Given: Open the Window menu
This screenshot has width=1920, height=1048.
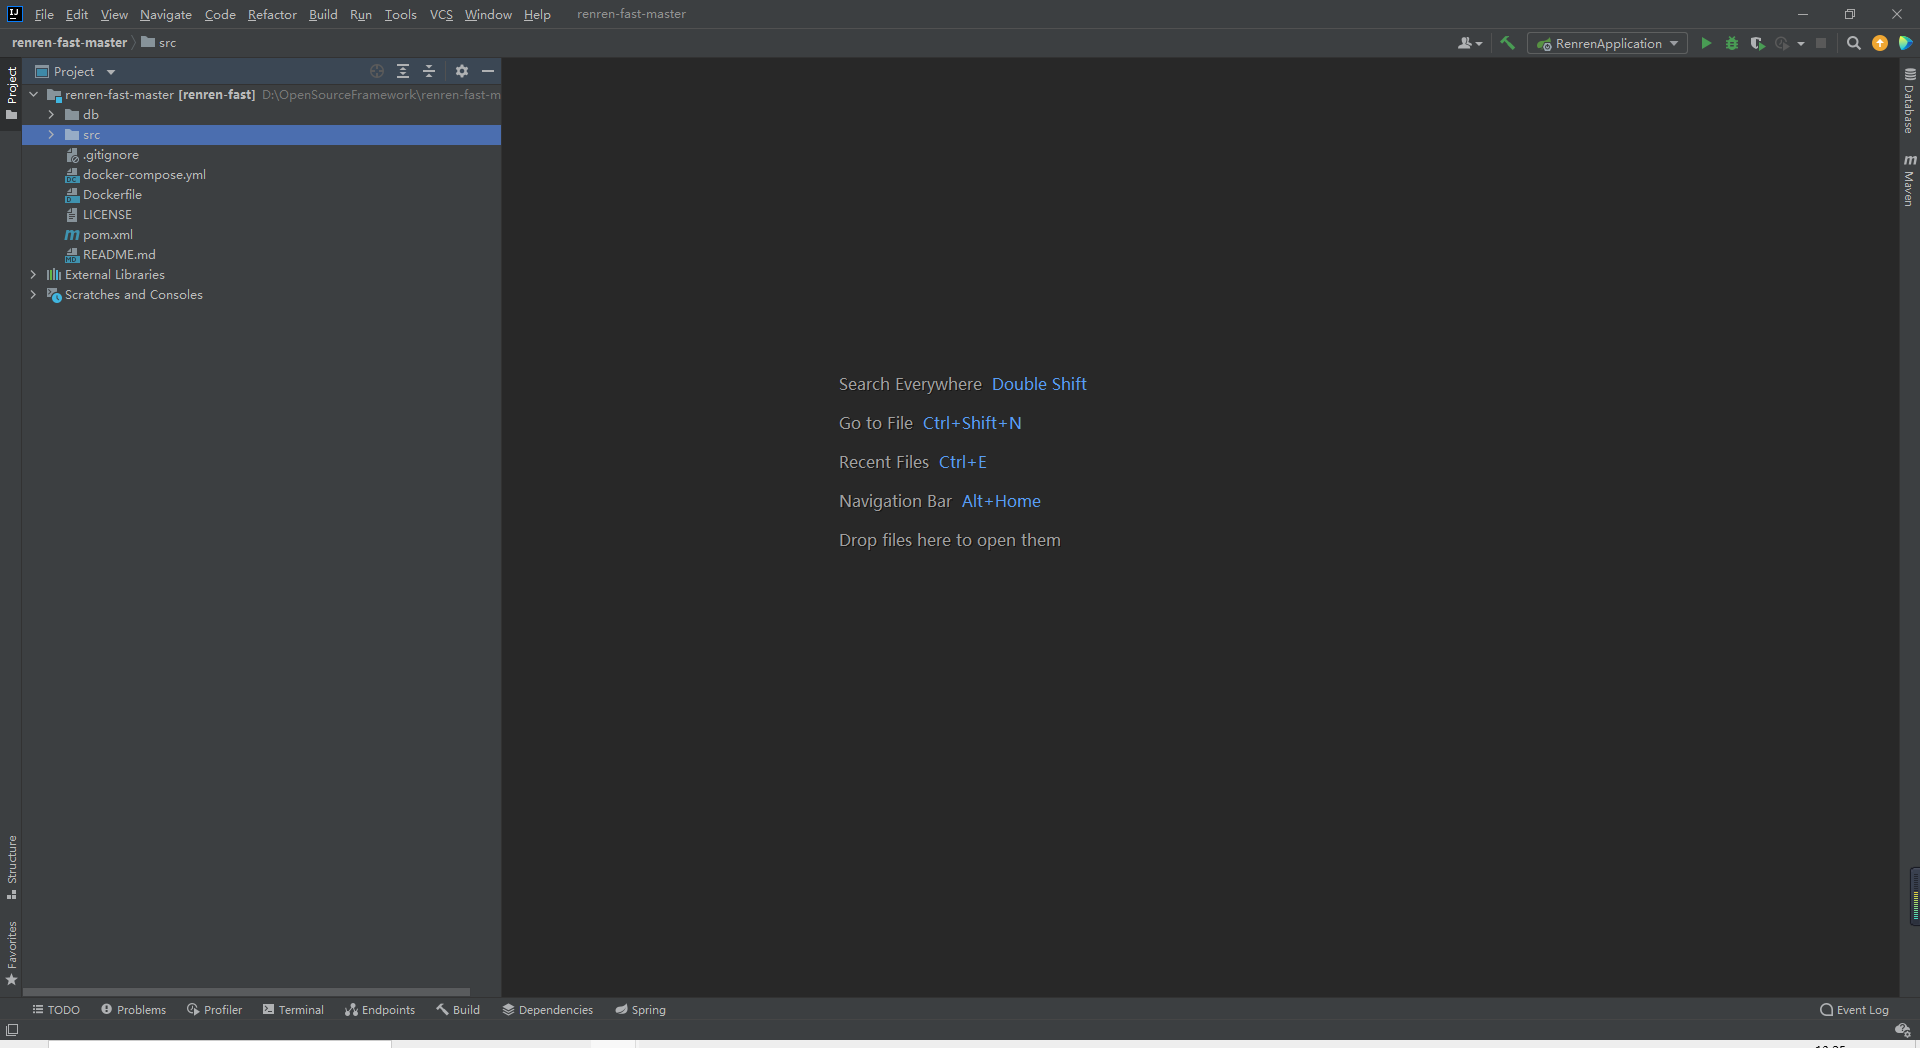Looking at the screenshot, I should pyautogui.click(x=488, y=14).
